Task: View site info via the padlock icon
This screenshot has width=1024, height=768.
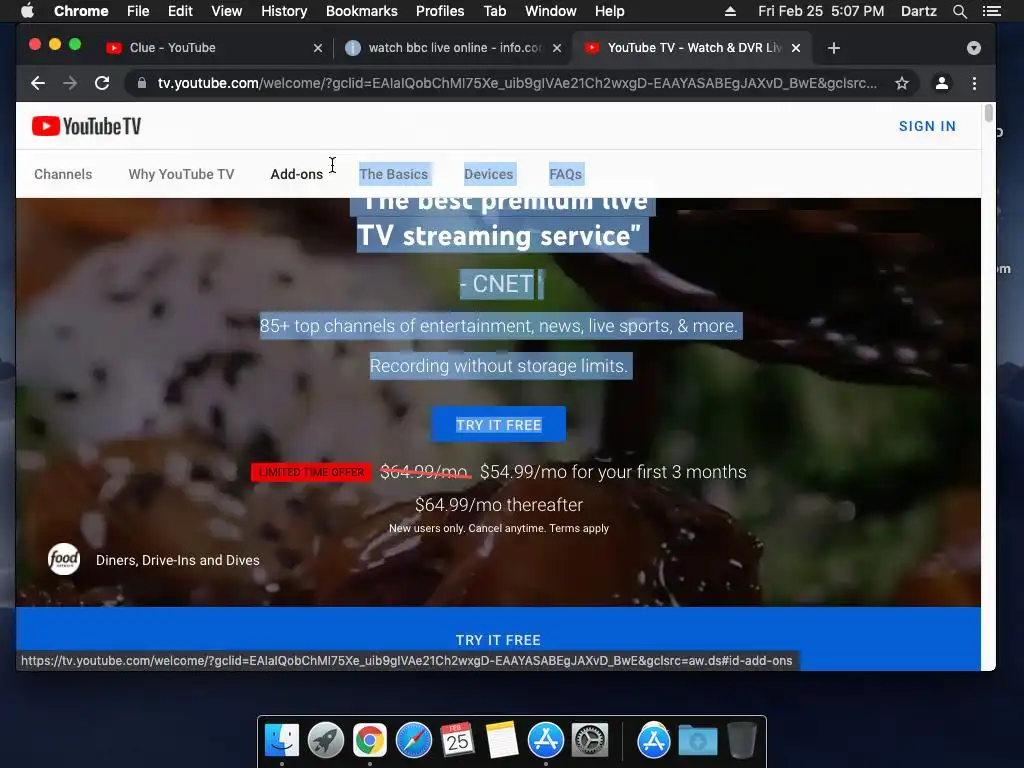Action: [x=142, y=83]
